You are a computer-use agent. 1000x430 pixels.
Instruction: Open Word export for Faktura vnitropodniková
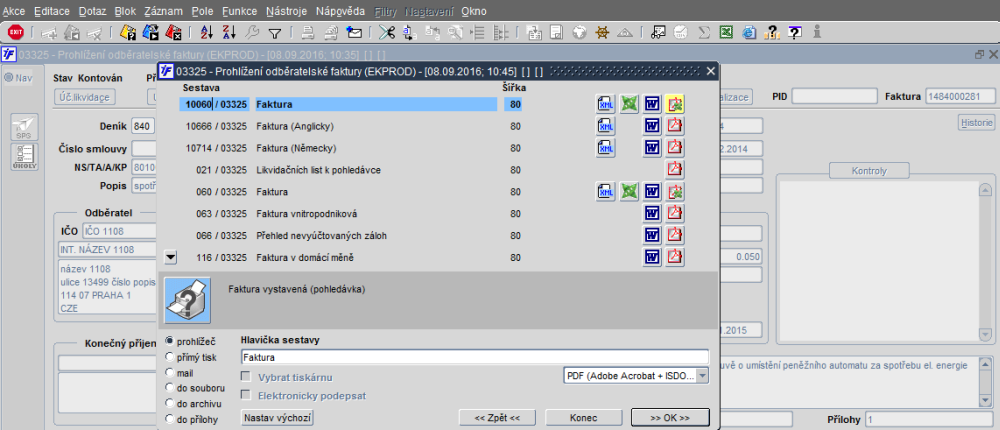(652, 212)
